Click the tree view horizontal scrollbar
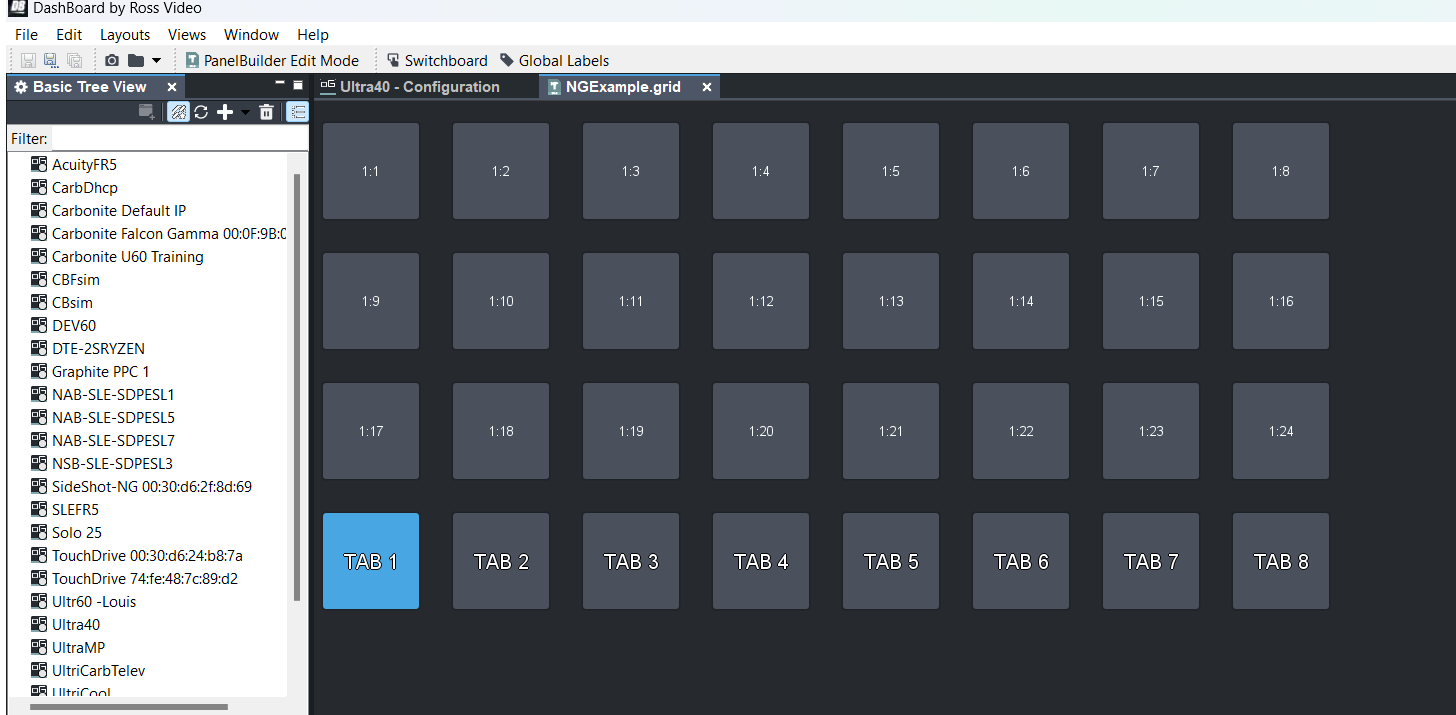 pyautogui.click(x=129, y=707)
